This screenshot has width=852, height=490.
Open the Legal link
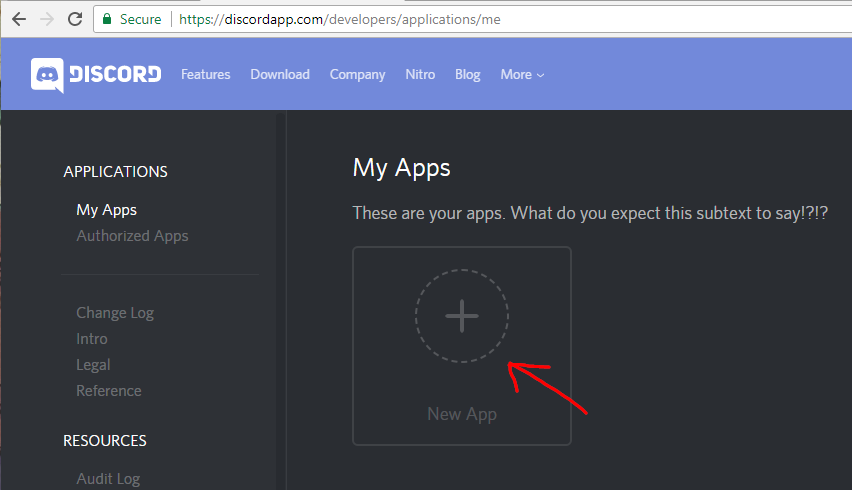pos(93,365)
